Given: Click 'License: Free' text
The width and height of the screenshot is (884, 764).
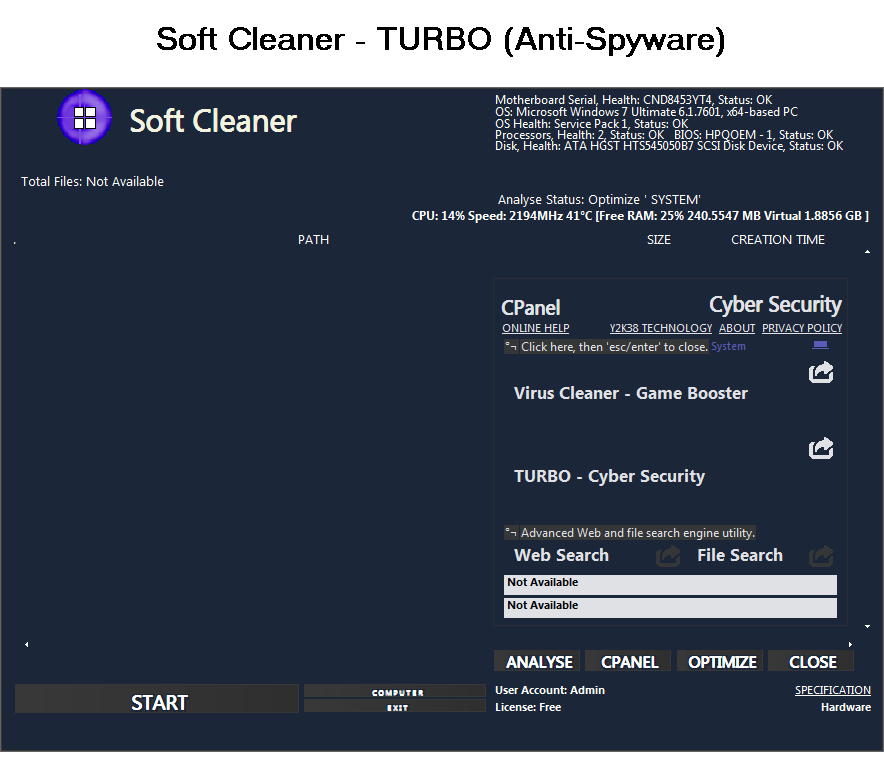Looking at the screenshot, I should [528, 707].
